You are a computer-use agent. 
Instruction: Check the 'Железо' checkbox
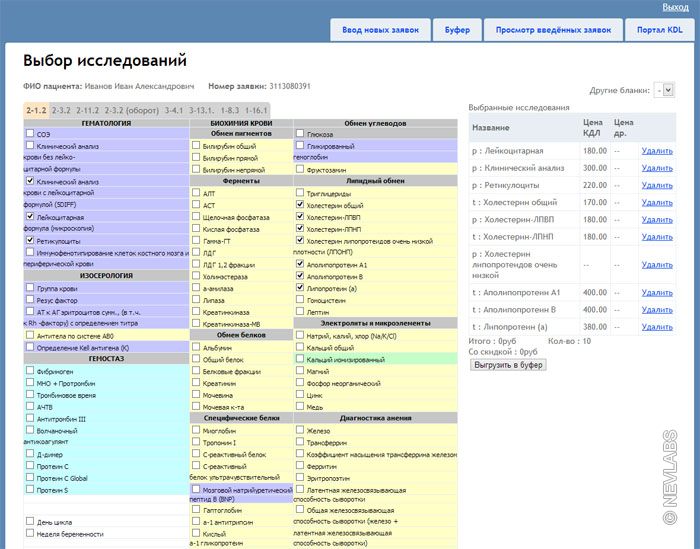[x=300, y=430]
